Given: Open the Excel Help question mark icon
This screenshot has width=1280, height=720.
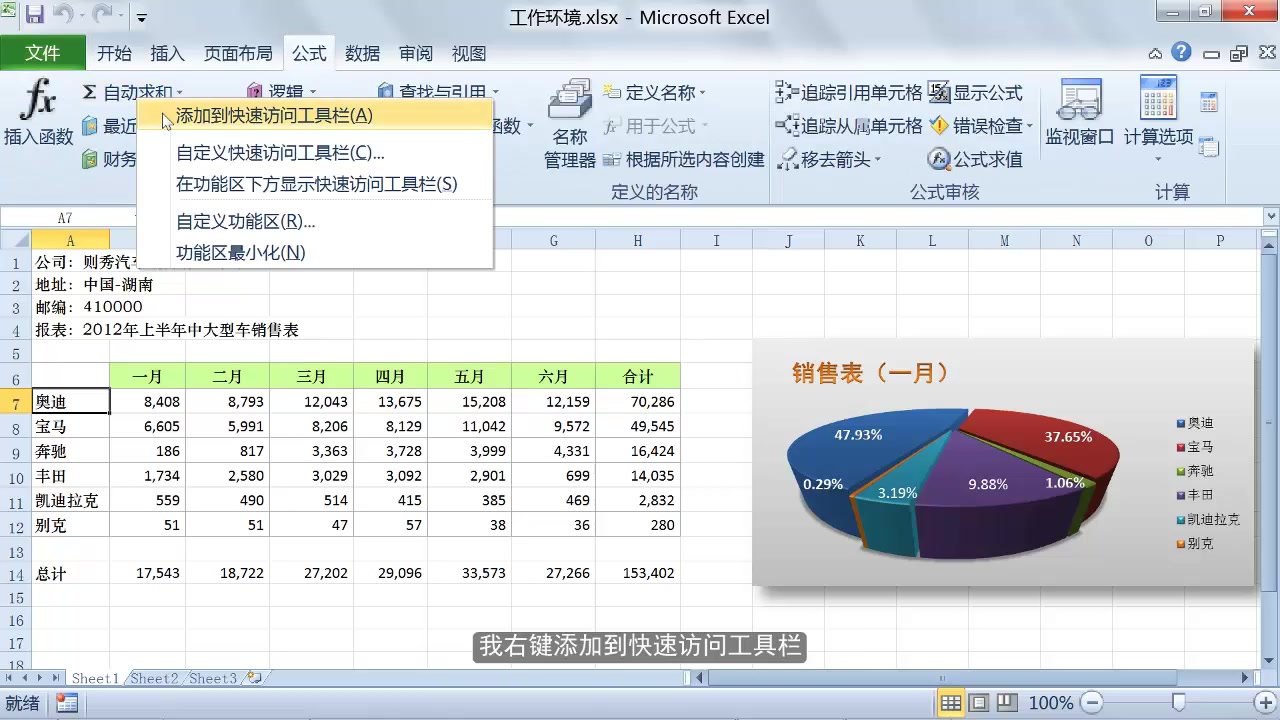Looking at the screenshot, I should click(1181, 53).
